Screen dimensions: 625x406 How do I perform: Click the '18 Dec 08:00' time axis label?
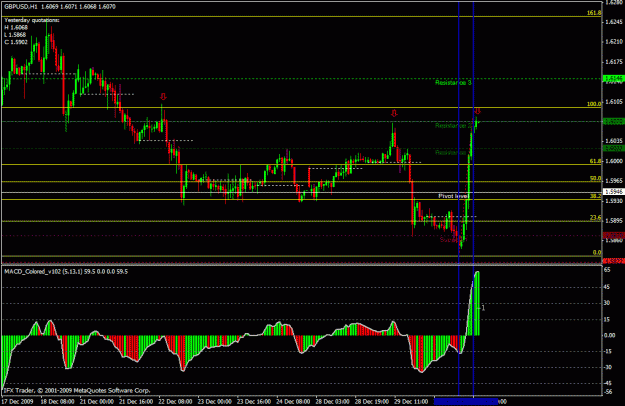click(57, 402)
